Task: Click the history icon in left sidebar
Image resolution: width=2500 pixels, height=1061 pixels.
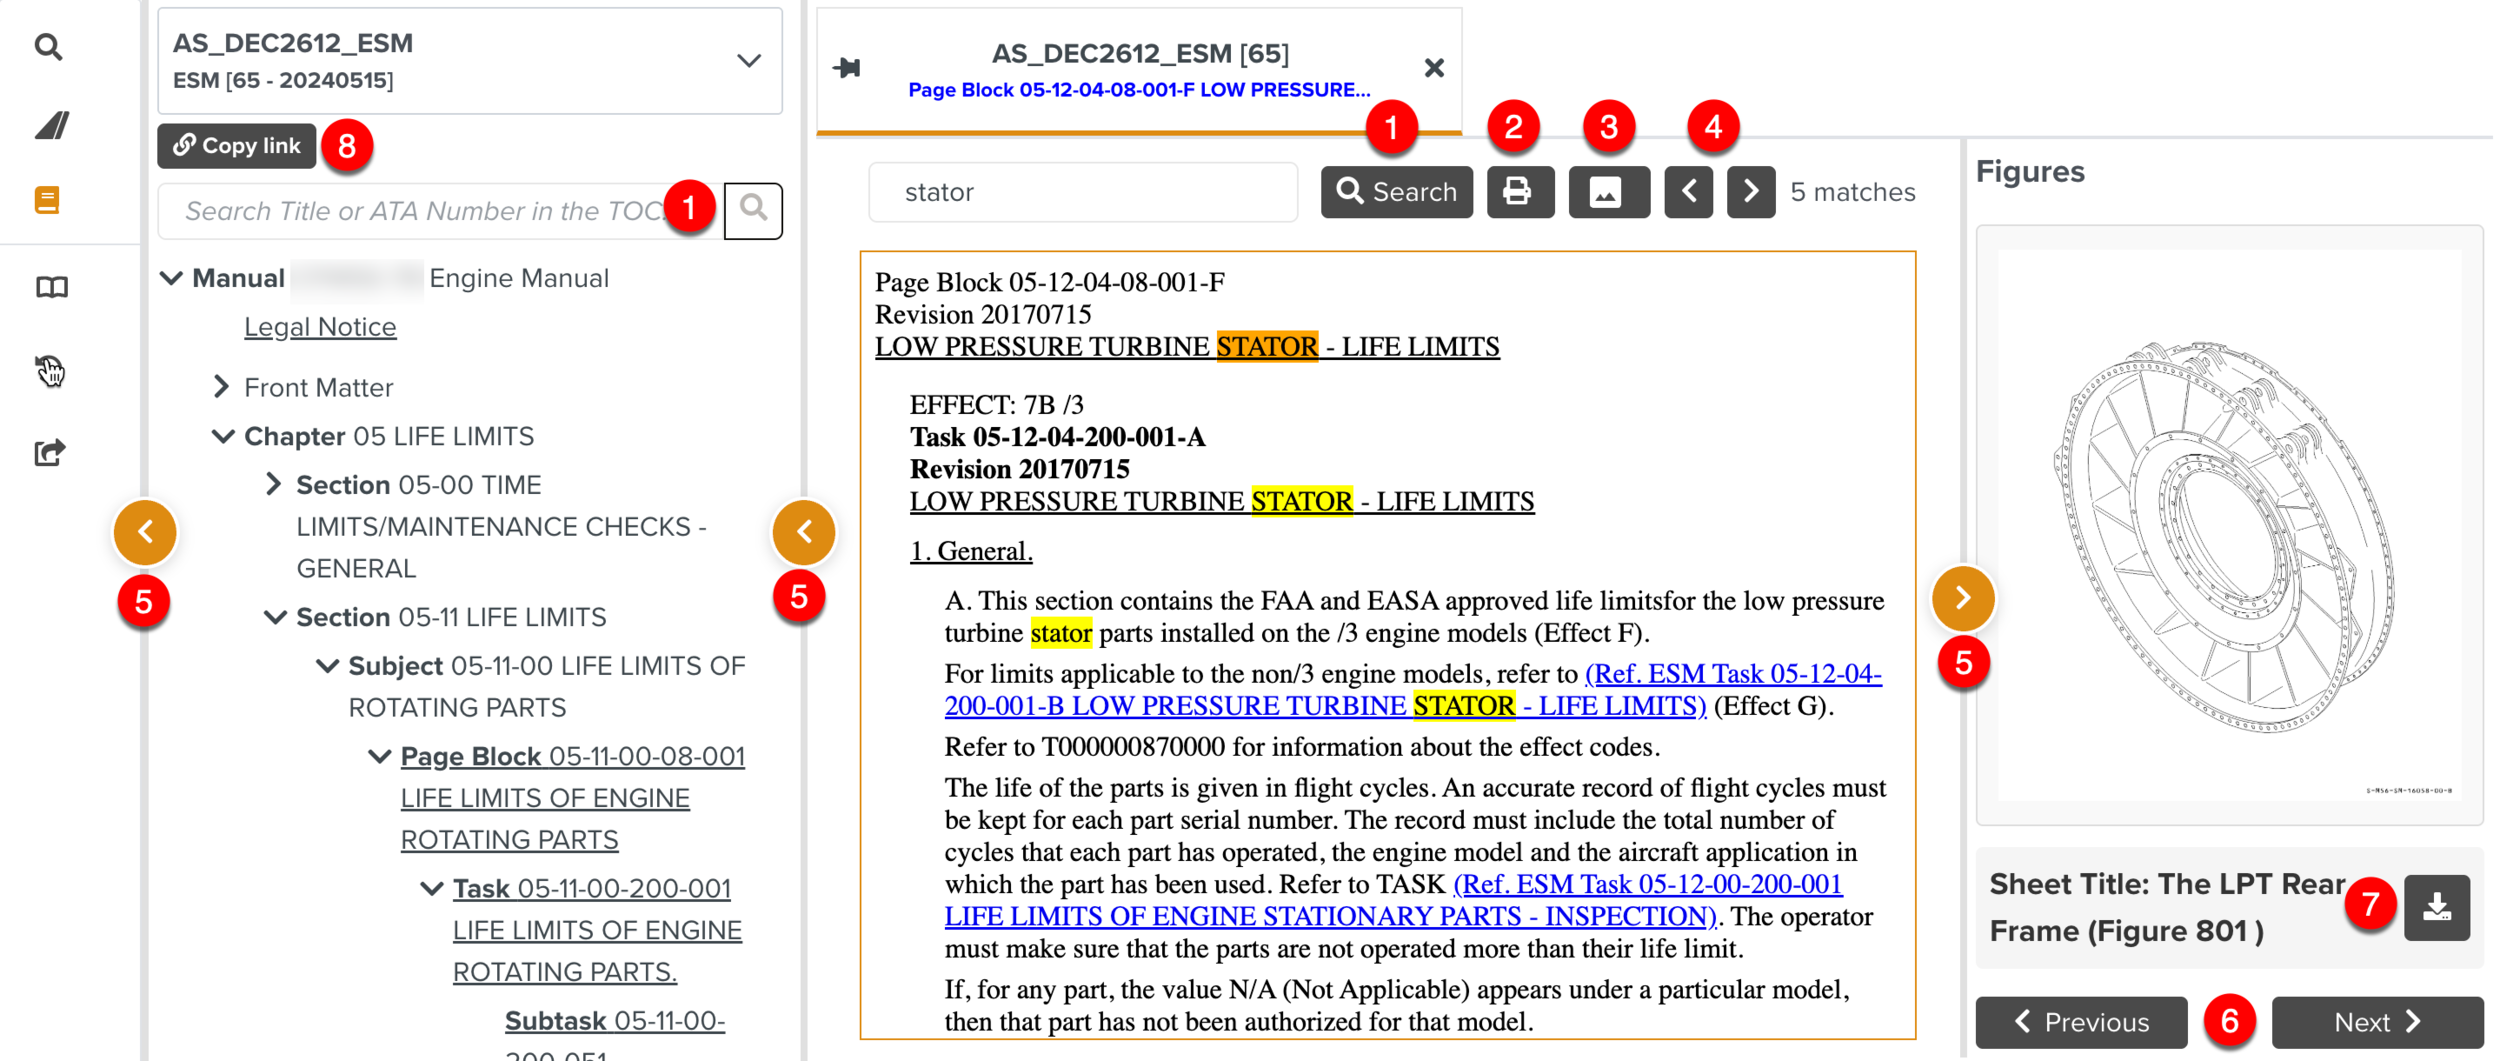Action: point(49,370)
